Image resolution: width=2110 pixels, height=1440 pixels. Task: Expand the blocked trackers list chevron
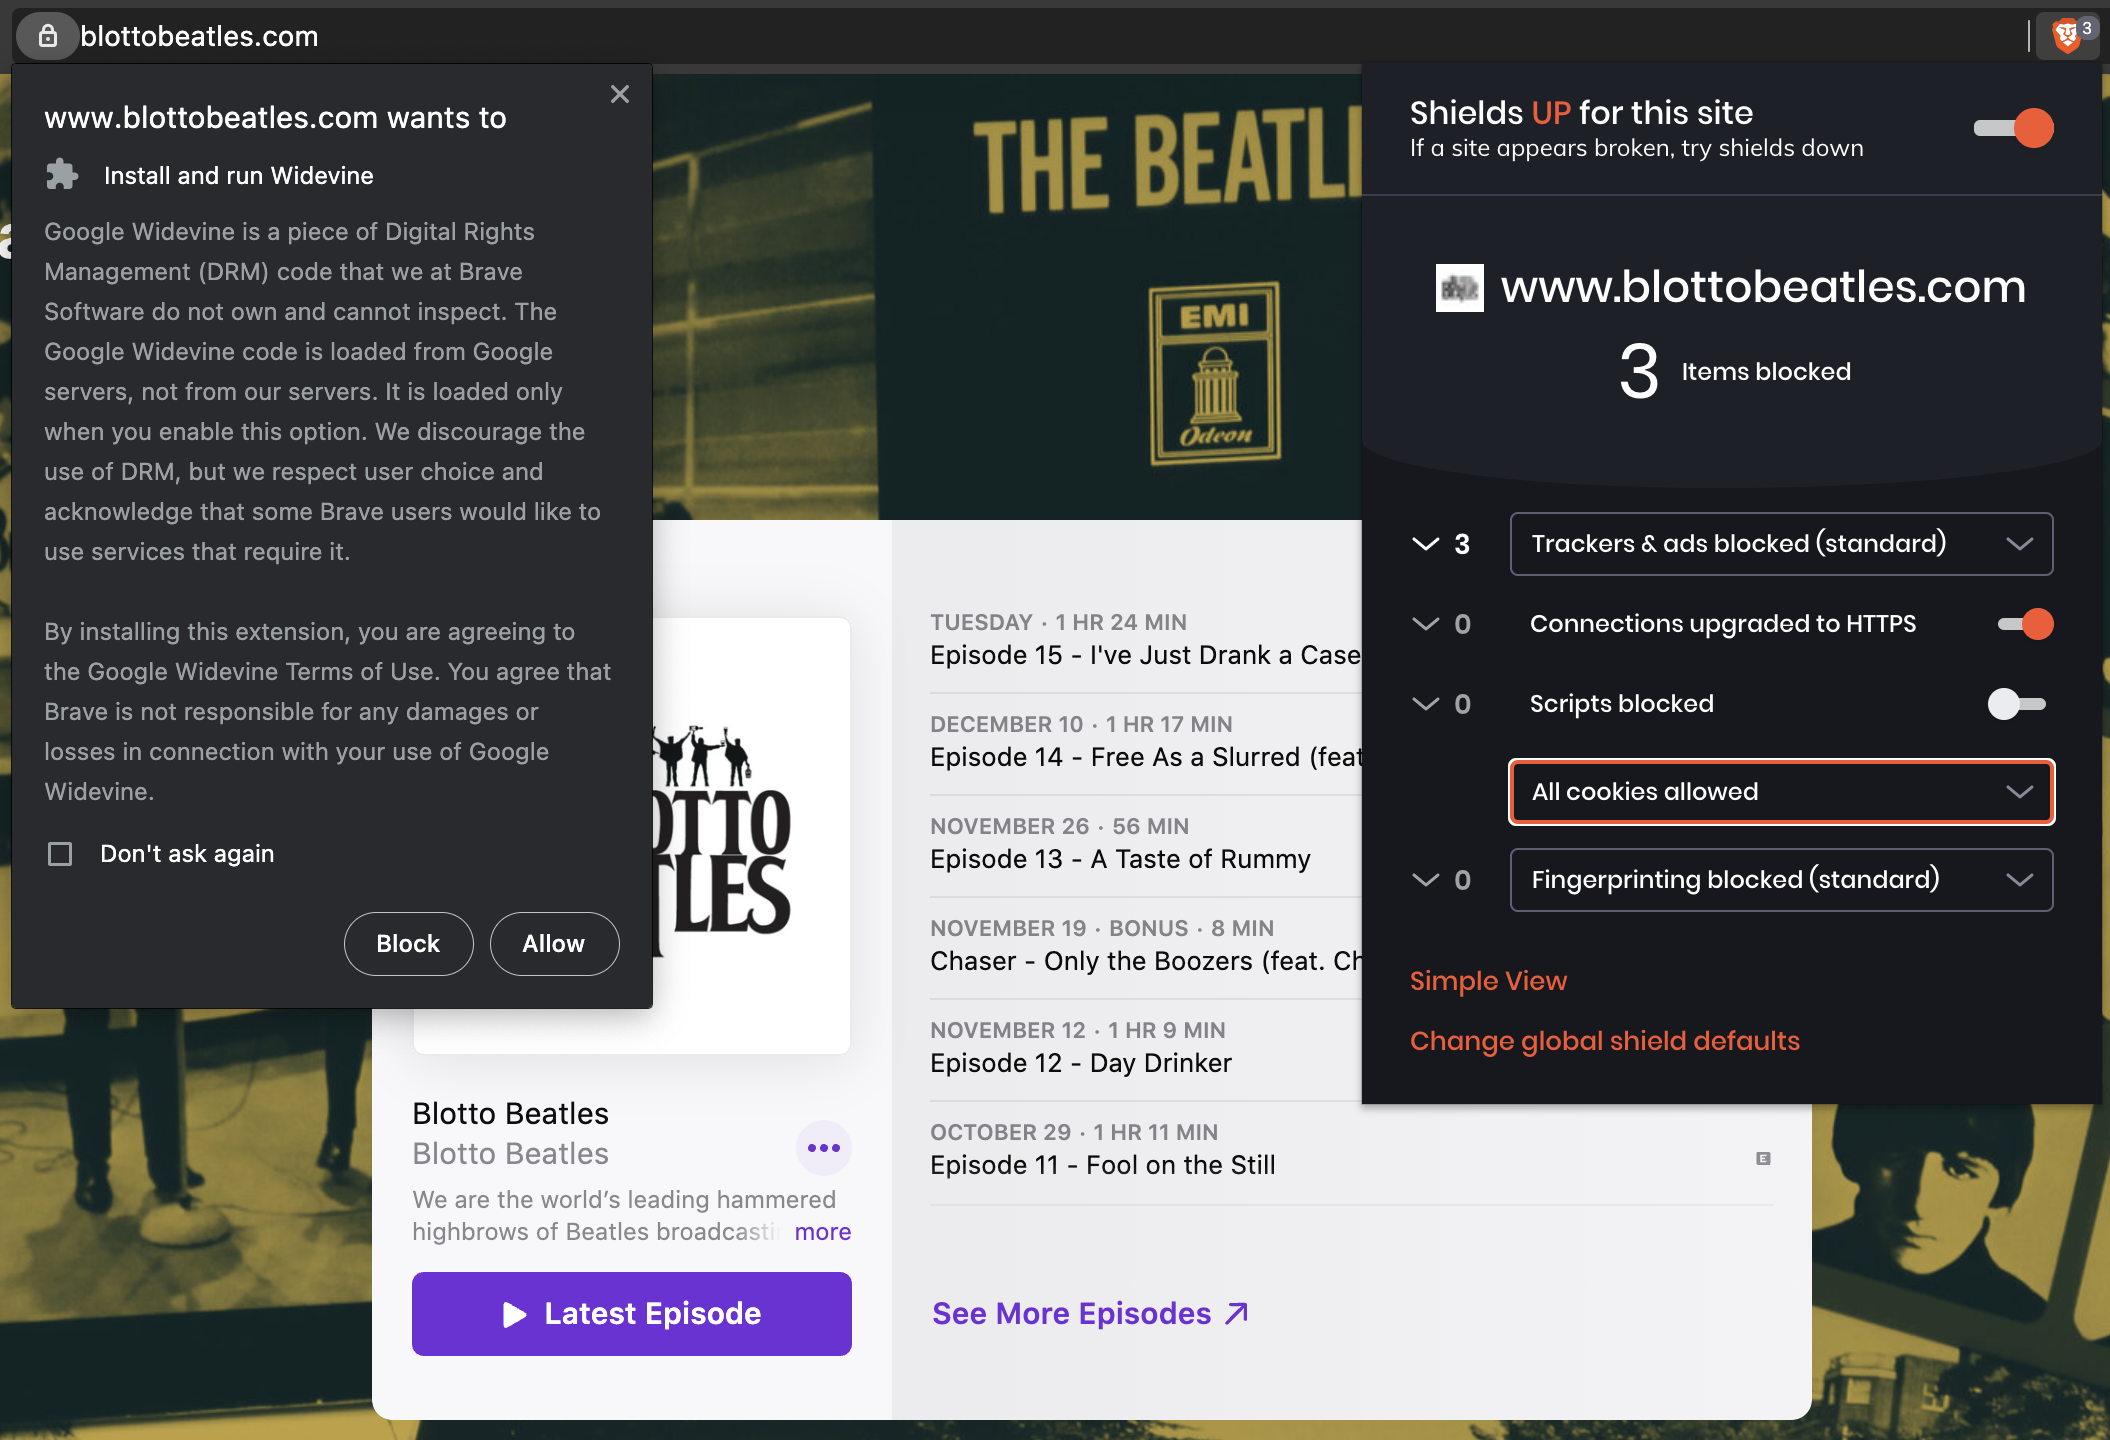[1425, 544]
